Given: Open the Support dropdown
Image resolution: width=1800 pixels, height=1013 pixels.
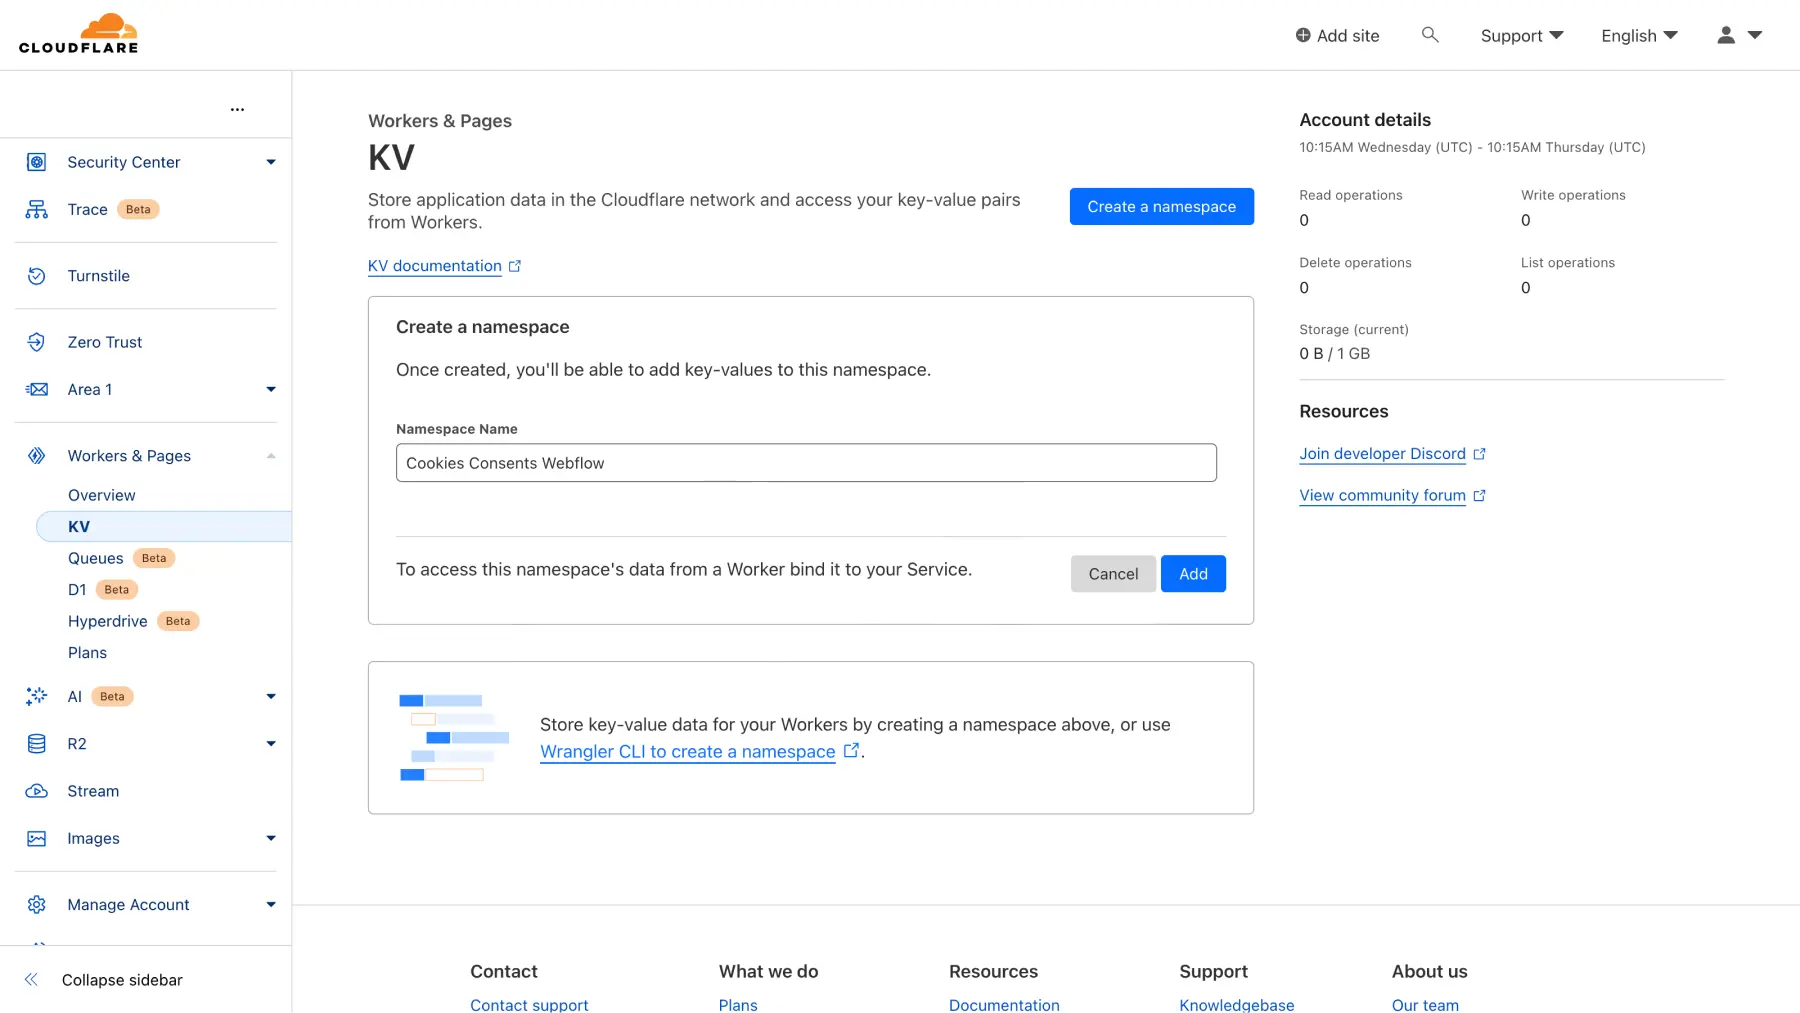Looking at the screenshot, I should point(1522,36).
